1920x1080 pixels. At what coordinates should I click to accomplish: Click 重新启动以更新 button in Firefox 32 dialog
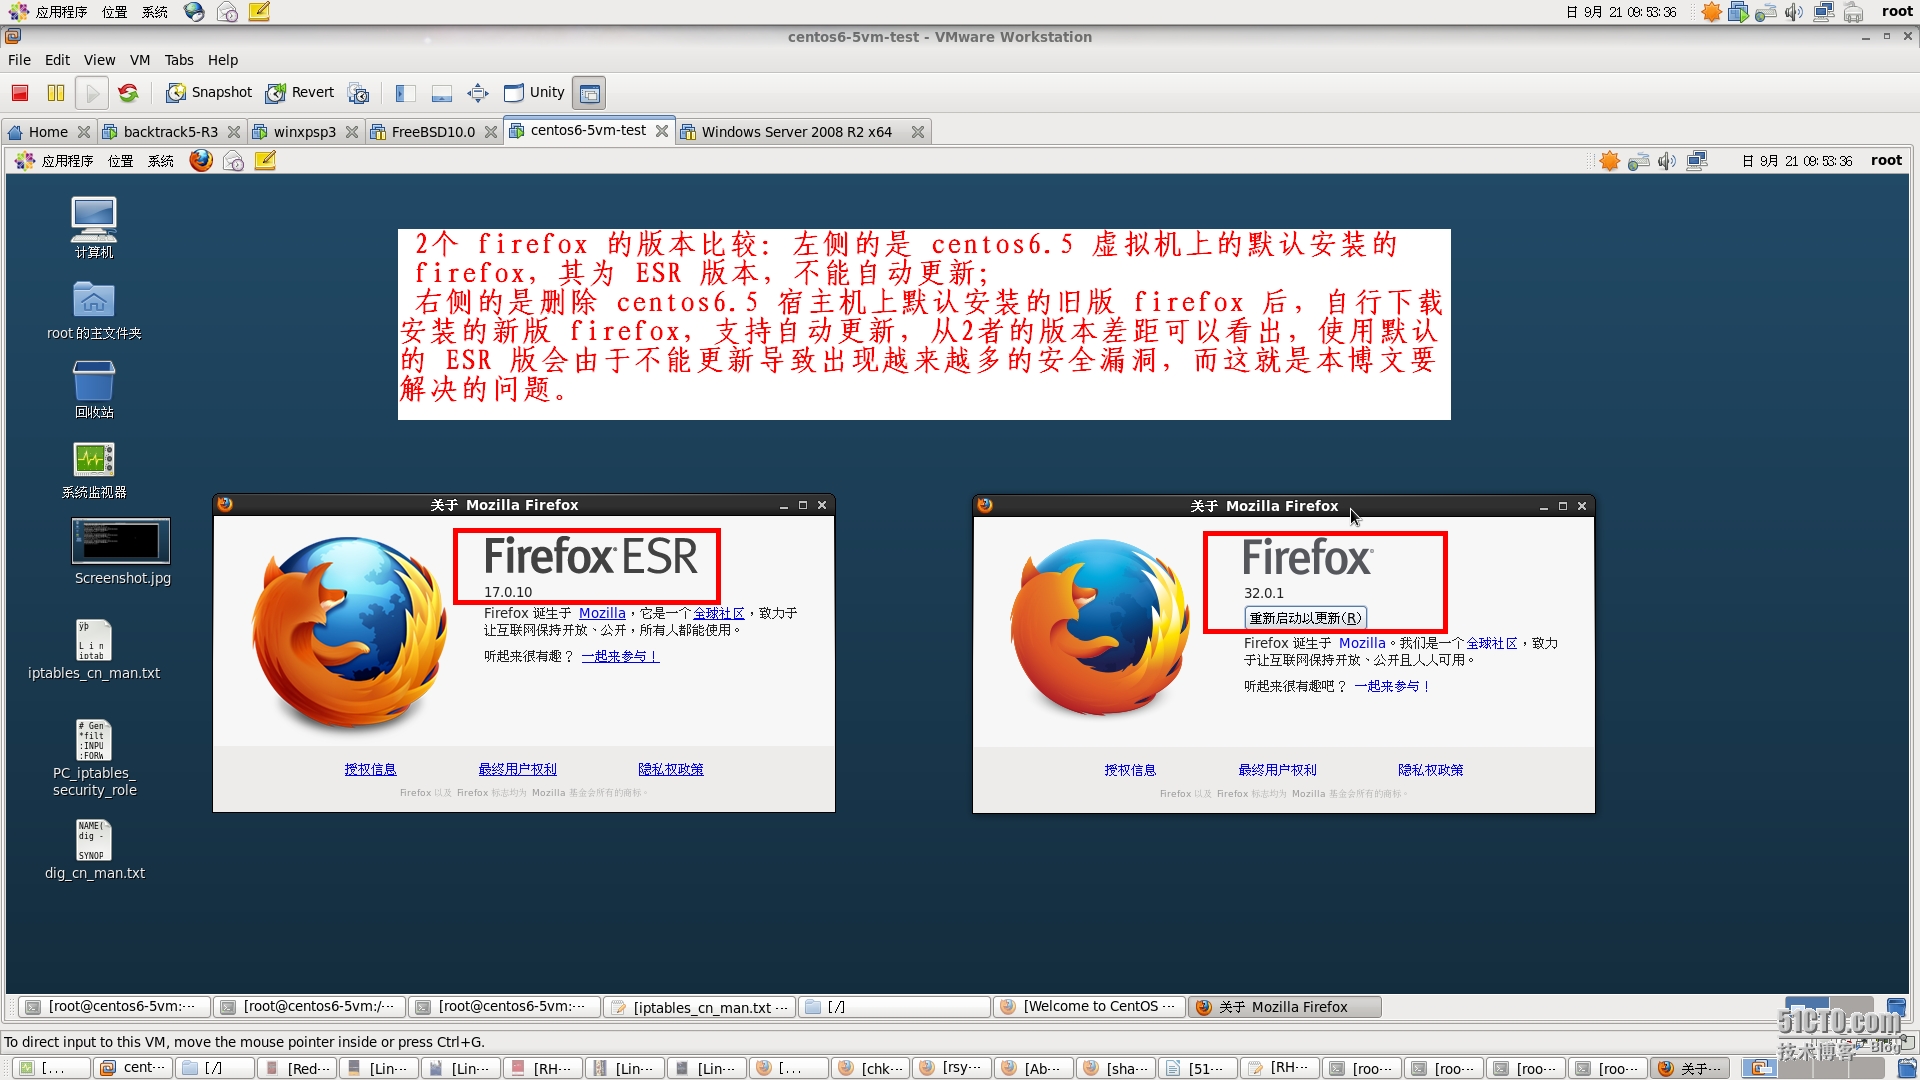(1305, 618)
